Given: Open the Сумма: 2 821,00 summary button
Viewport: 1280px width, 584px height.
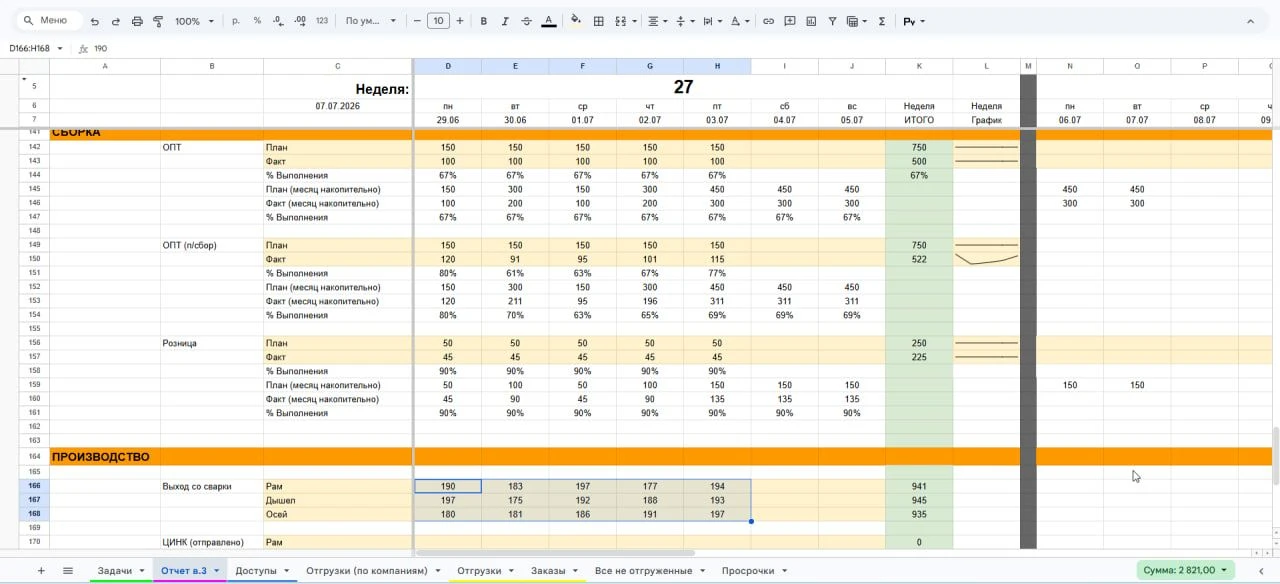Looking at the screenshot, I should click(x=1186, y=570).
